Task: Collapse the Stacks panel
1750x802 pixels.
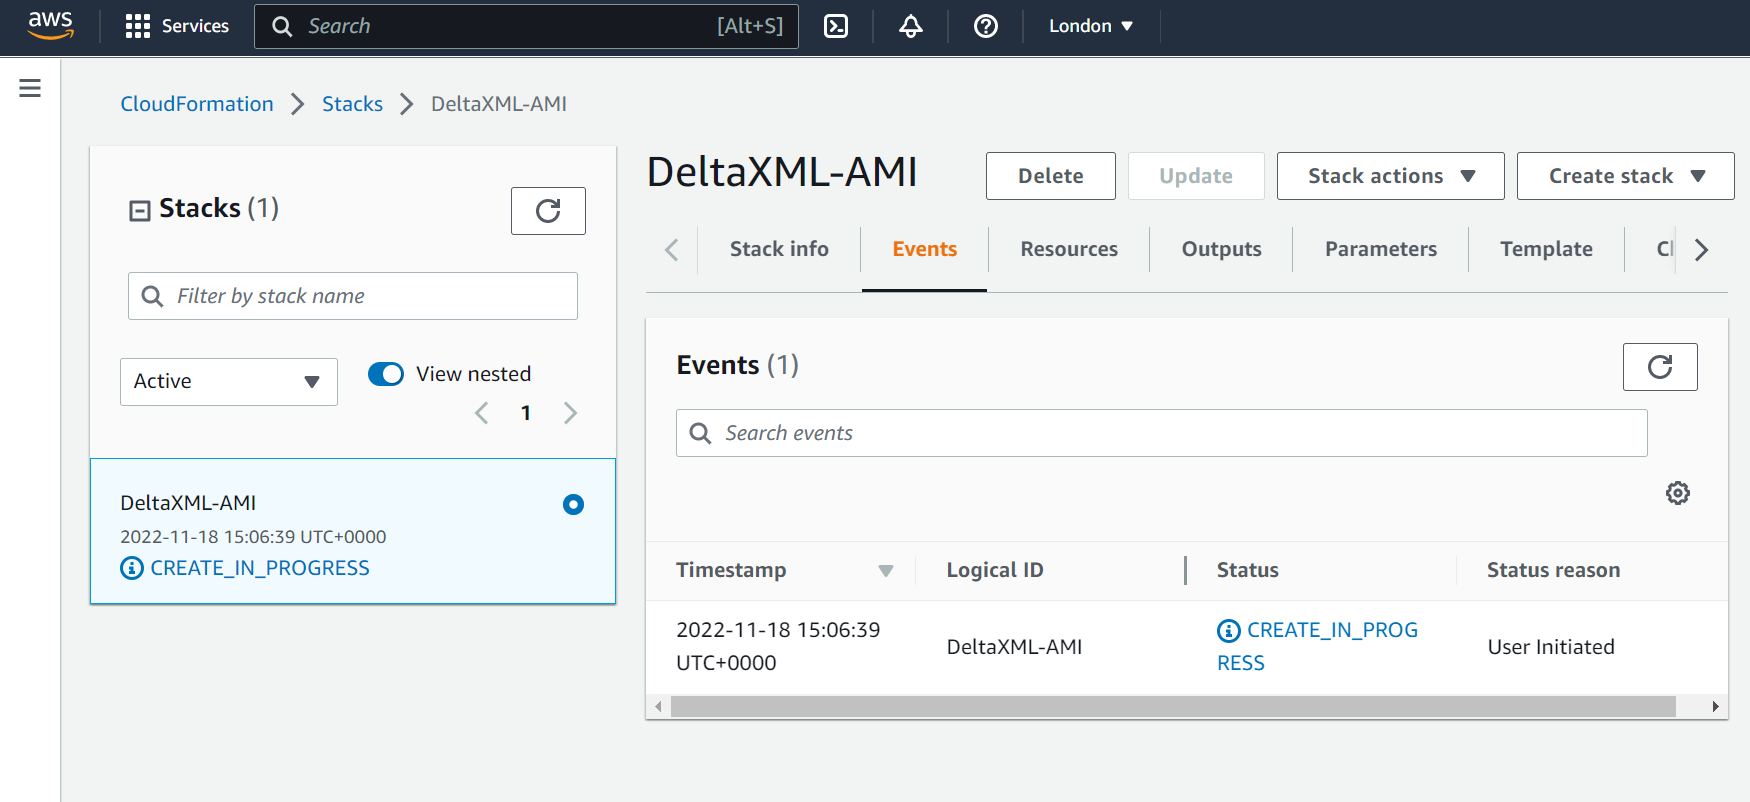Action: [x=140, y=210]
